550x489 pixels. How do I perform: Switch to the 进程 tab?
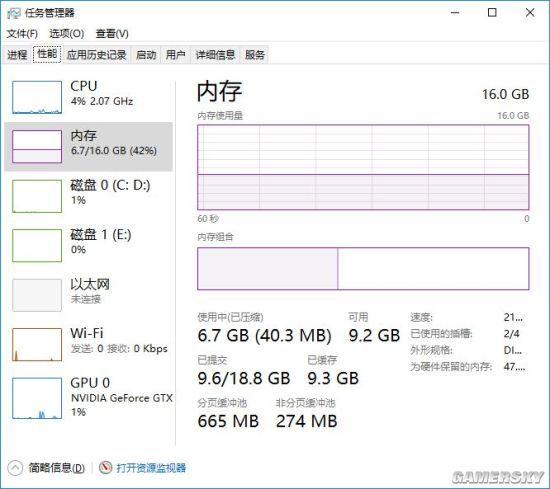[17, 55]
